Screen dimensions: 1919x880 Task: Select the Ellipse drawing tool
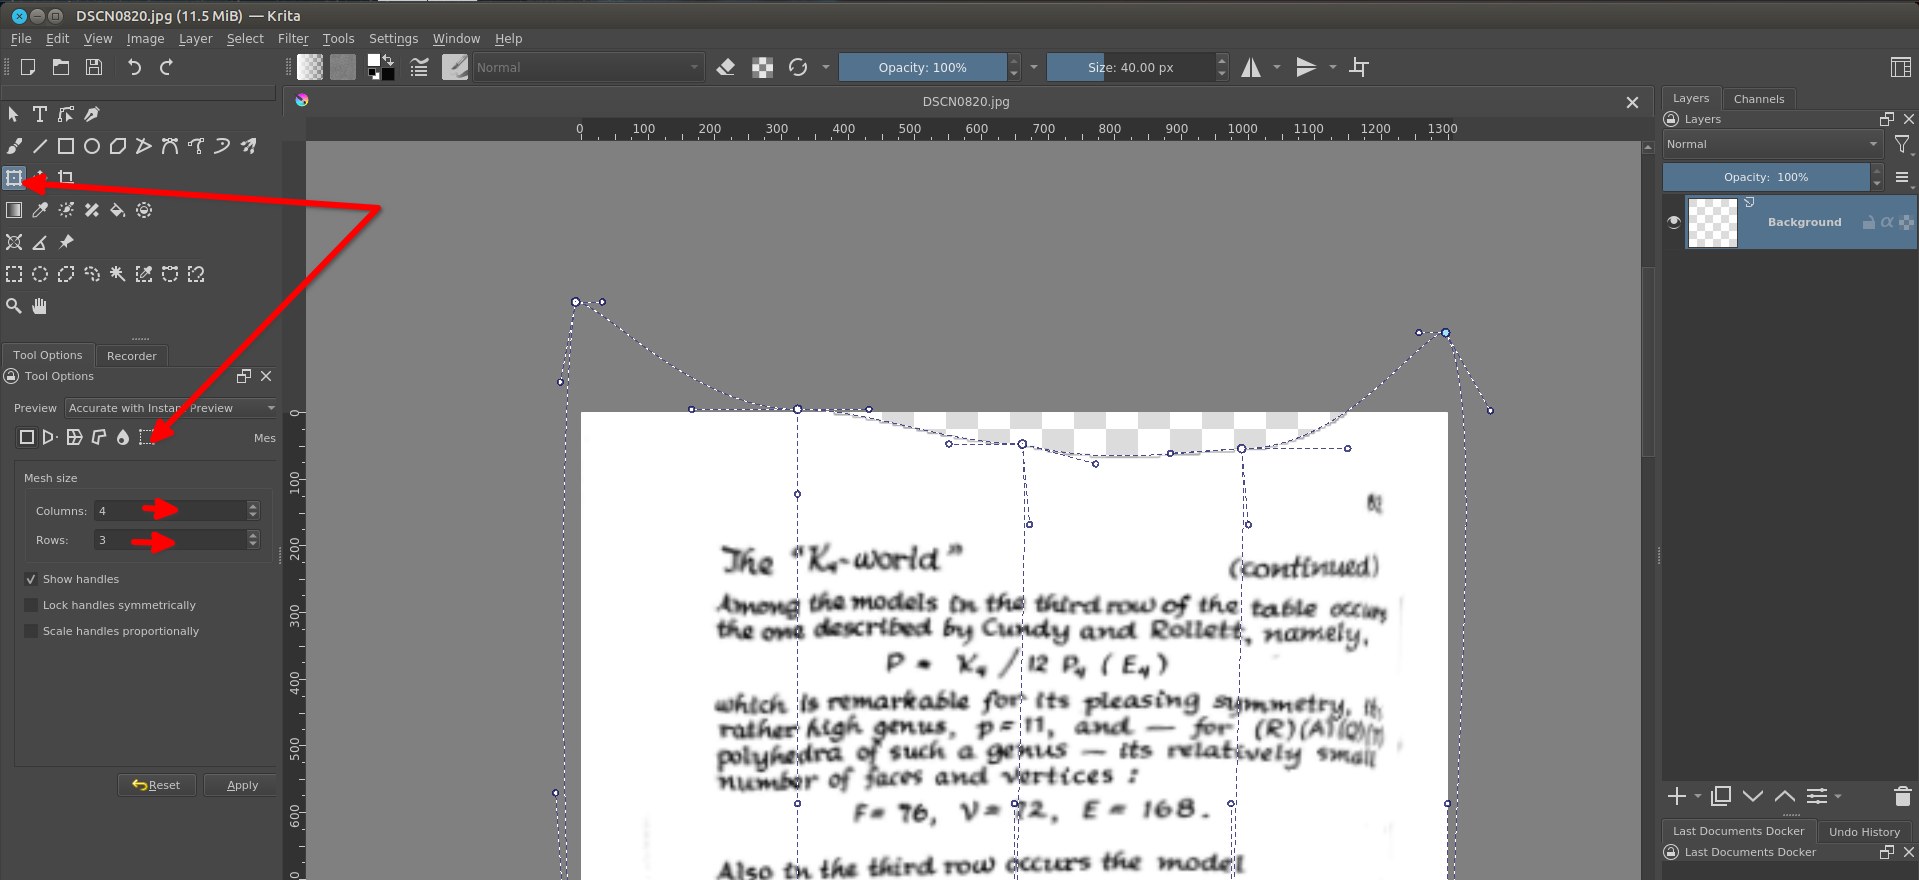[x=92, y=146]
